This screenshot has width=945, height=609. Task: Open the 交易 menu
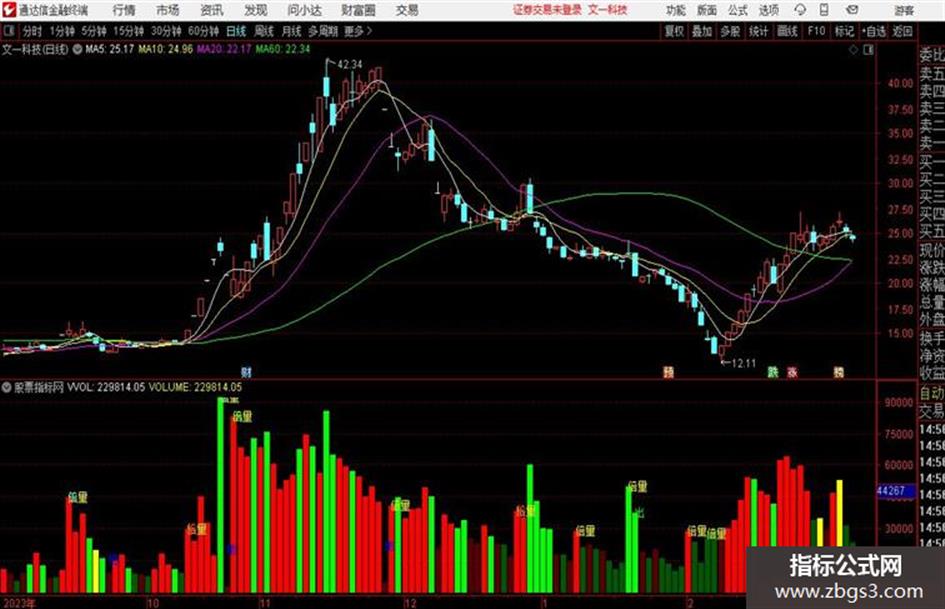click(x=407, y=10)
